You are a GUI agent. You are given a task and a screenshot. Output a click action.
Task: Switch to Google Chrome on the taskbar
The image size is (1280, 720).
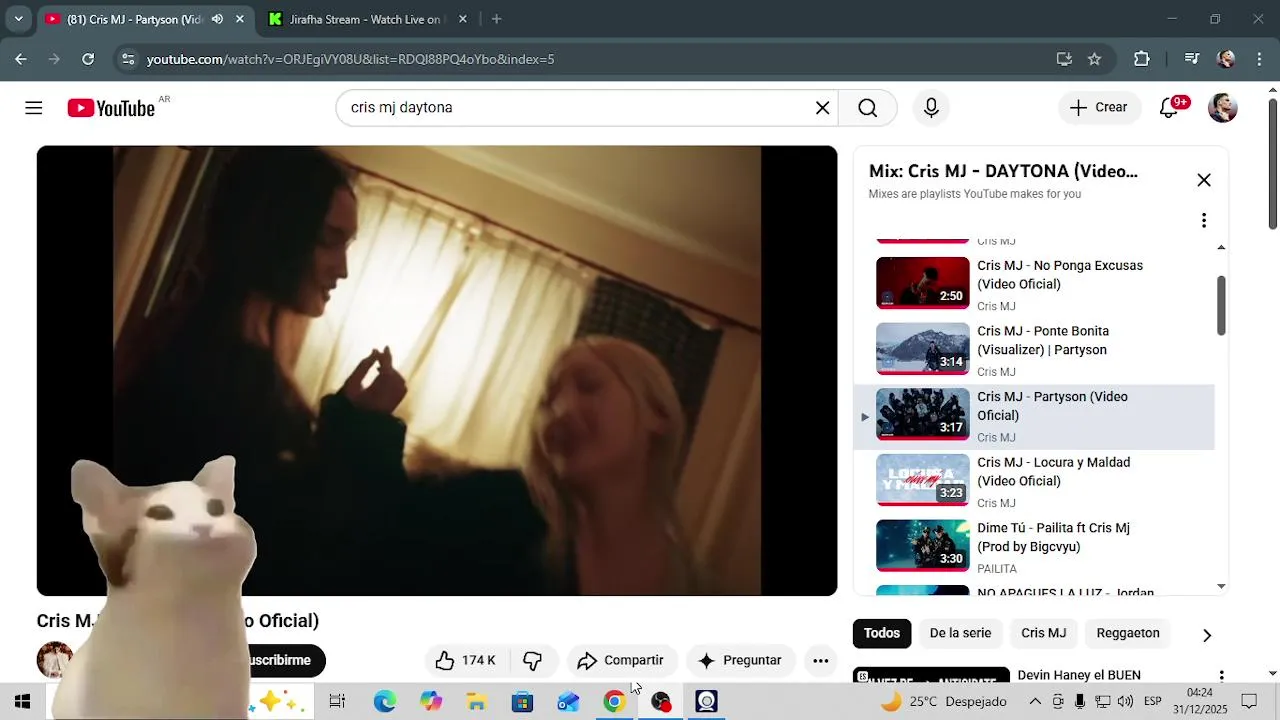614,701
